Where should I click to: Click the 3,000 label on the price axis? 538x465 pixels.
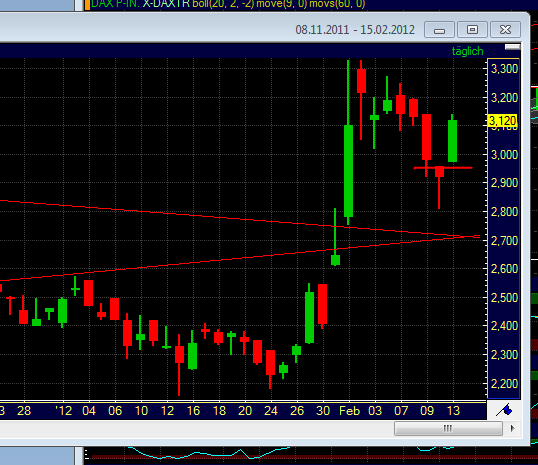[504, 154]
